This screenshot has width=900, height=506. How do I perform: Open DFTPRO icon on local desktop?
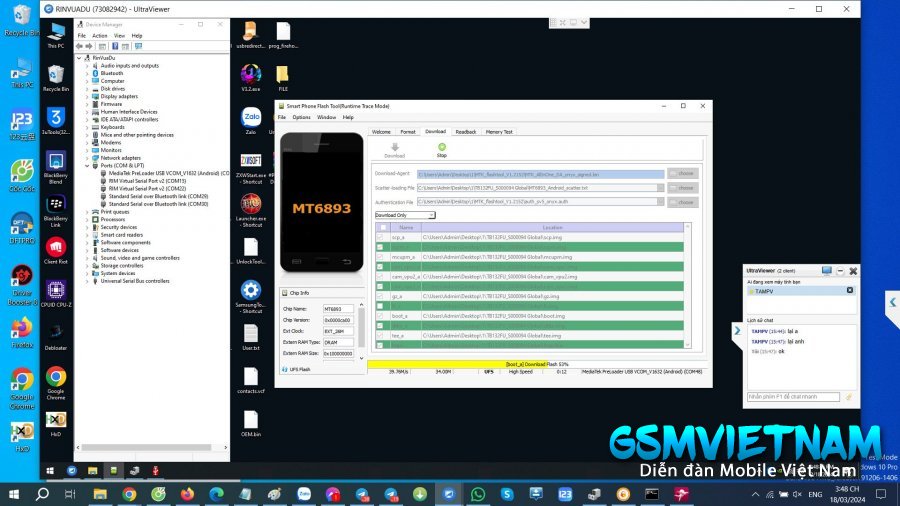22,228
